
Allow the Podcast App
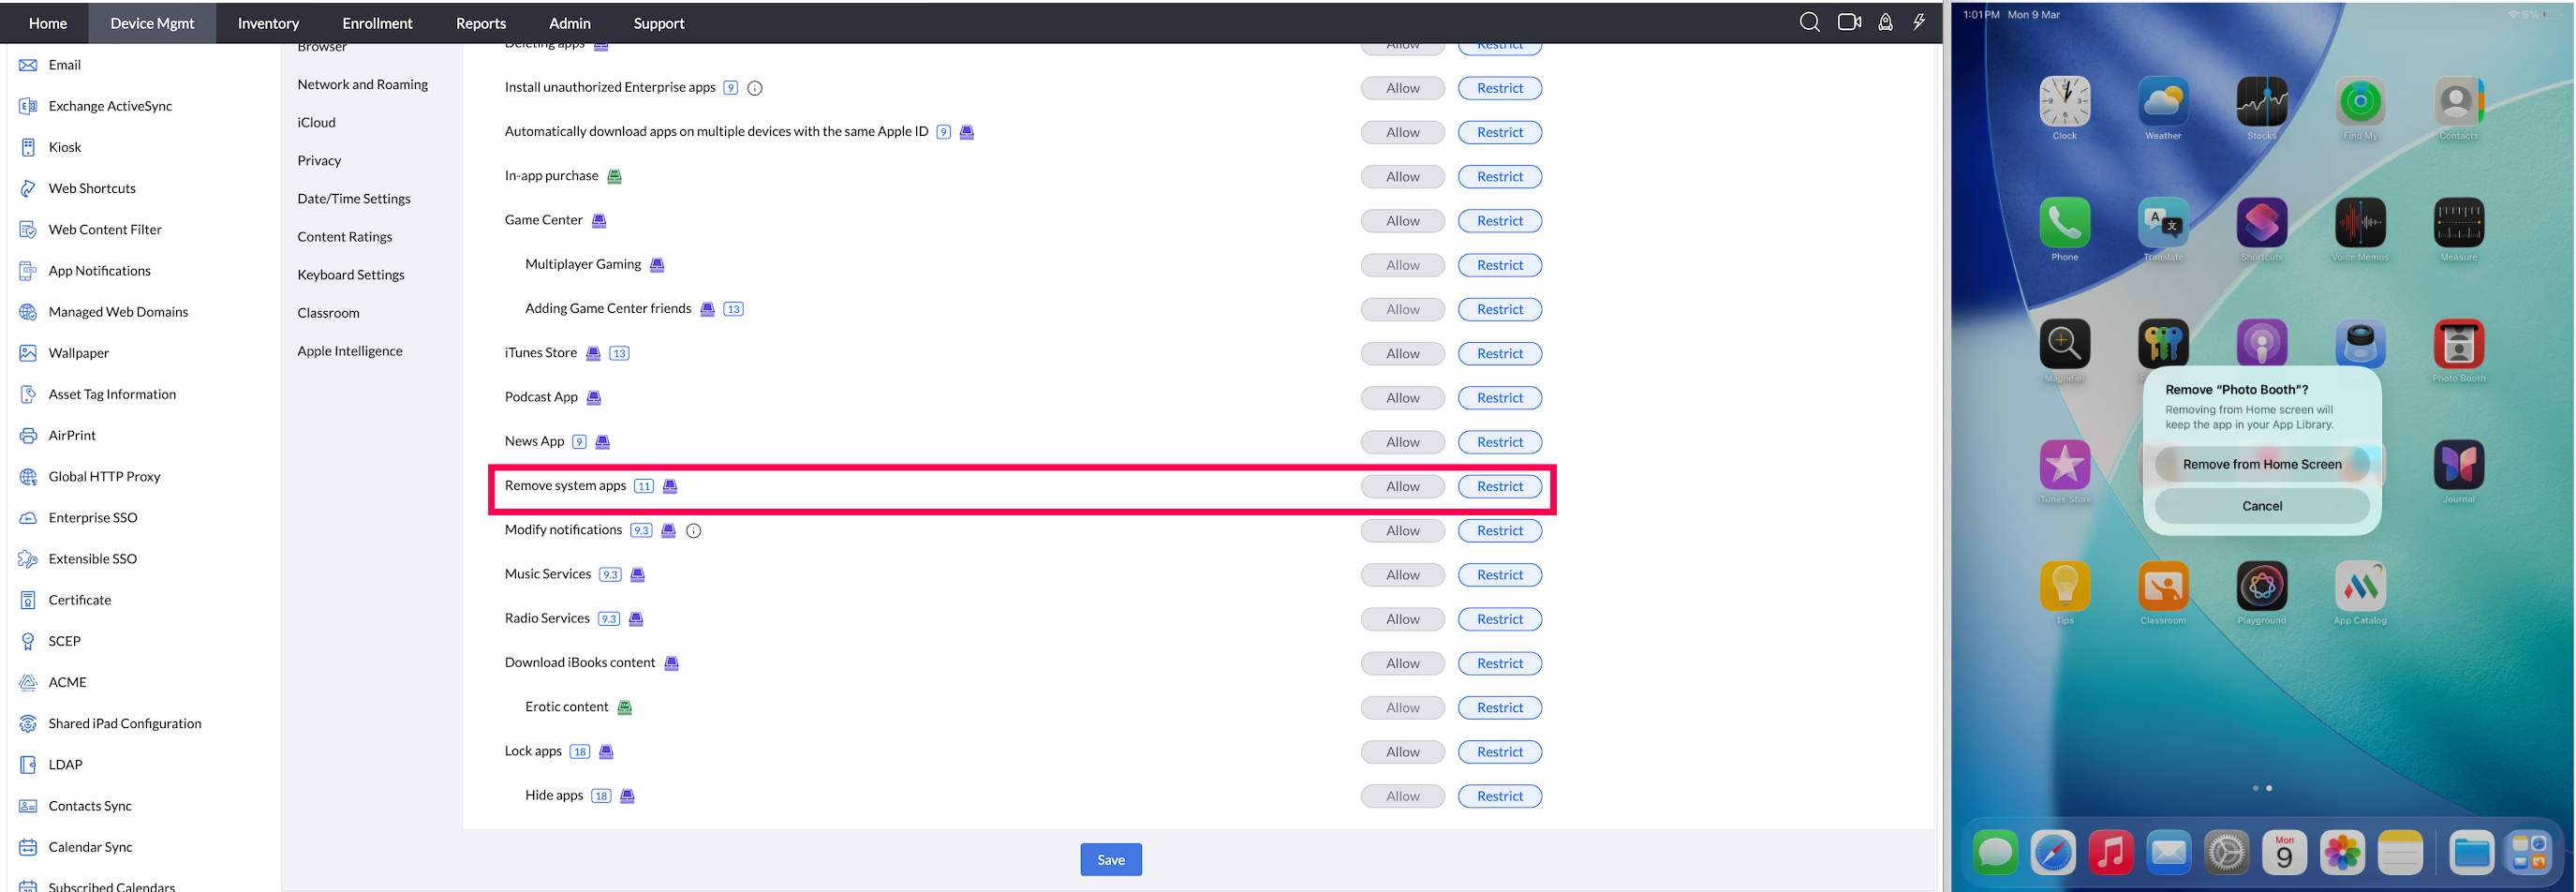[x=1402, y=397]
